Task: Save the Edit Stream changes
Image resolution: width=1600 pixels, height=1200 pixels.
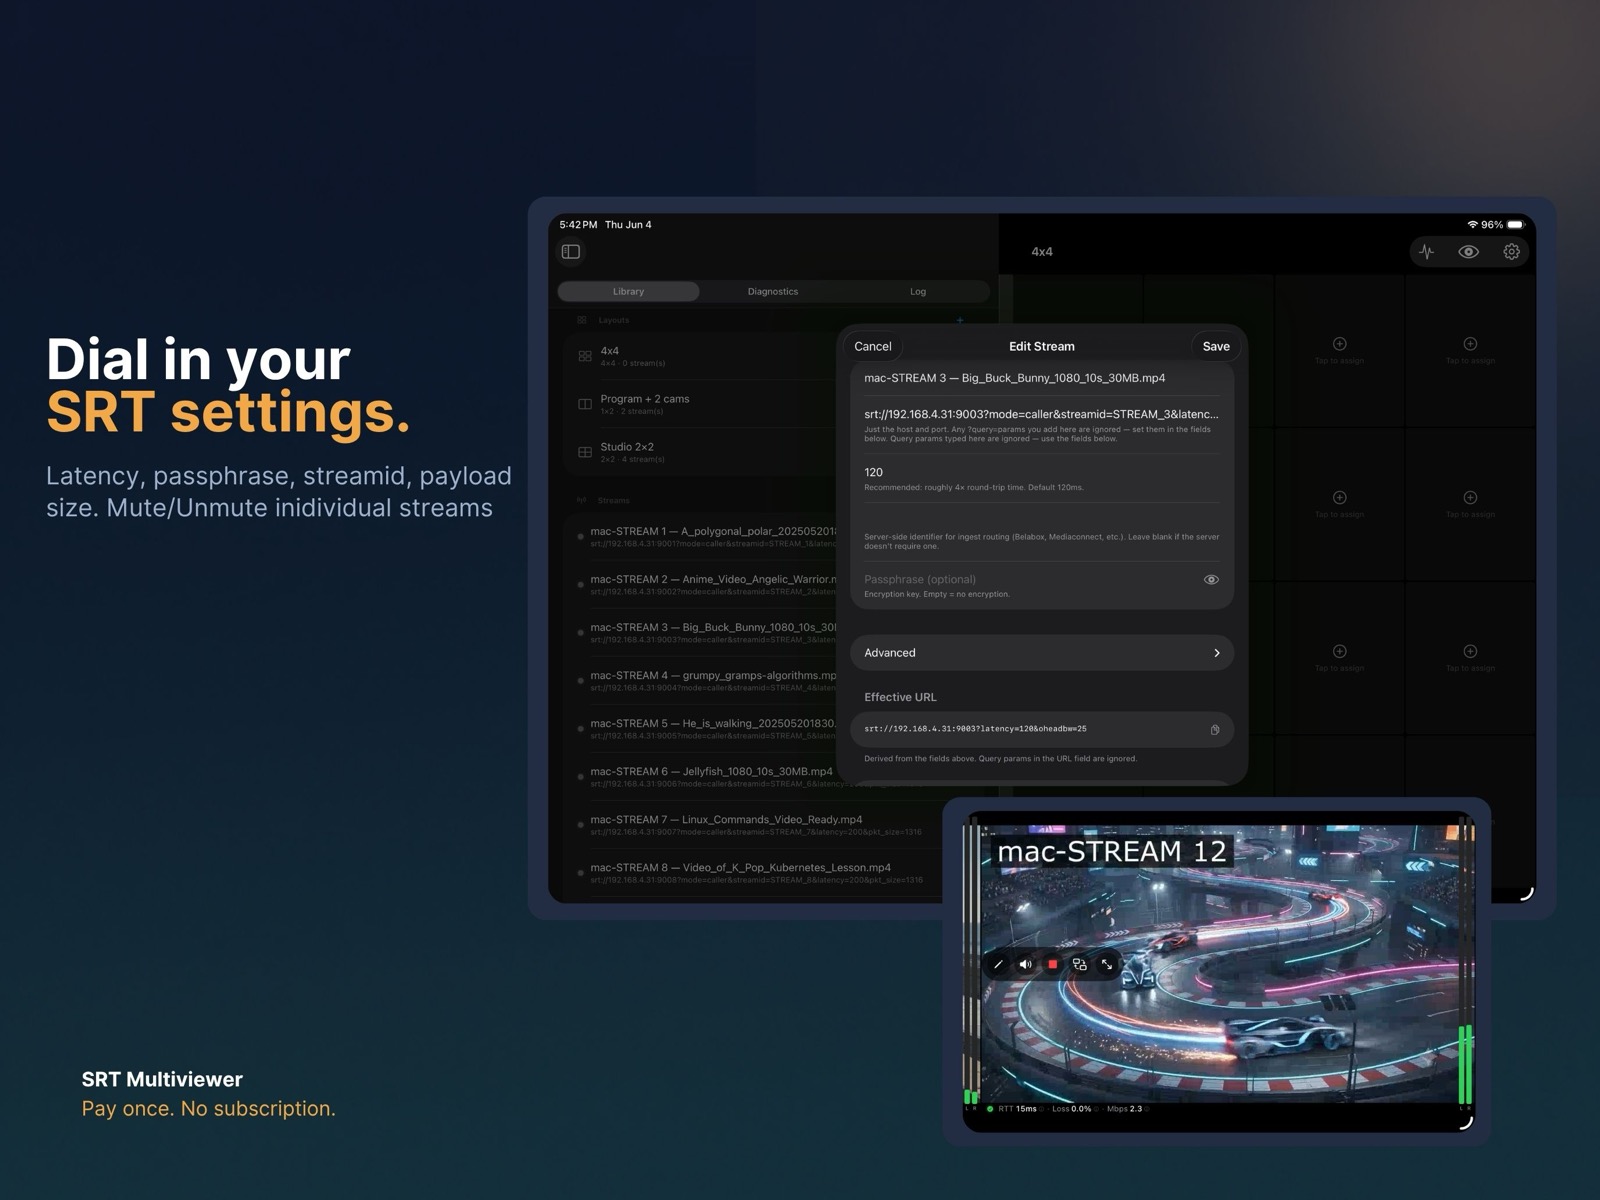Action: pos(1216,346)
